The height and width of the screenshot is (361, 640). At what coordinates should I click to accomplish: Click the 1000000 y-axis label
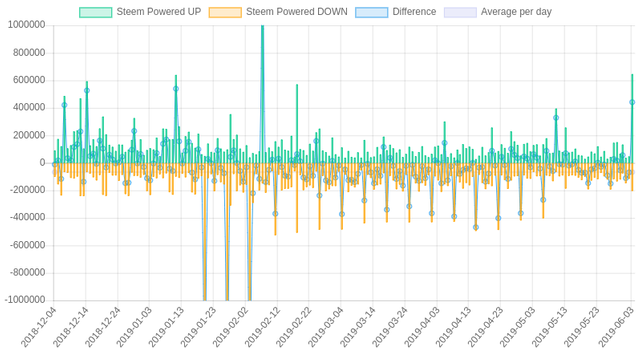pos(27,25)
